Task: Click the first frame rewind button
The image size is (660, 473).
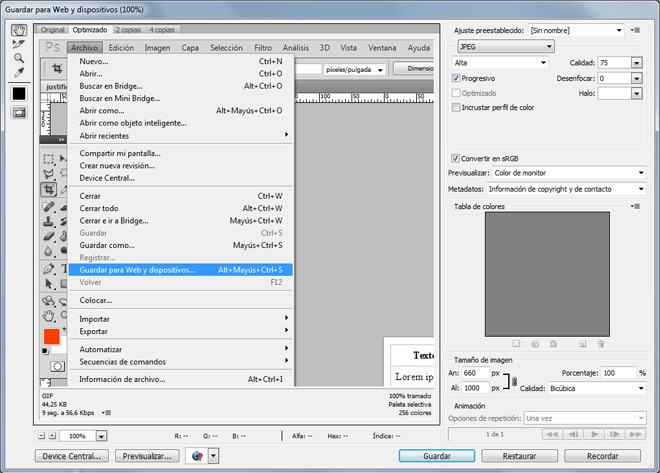Action: point(552,434)
